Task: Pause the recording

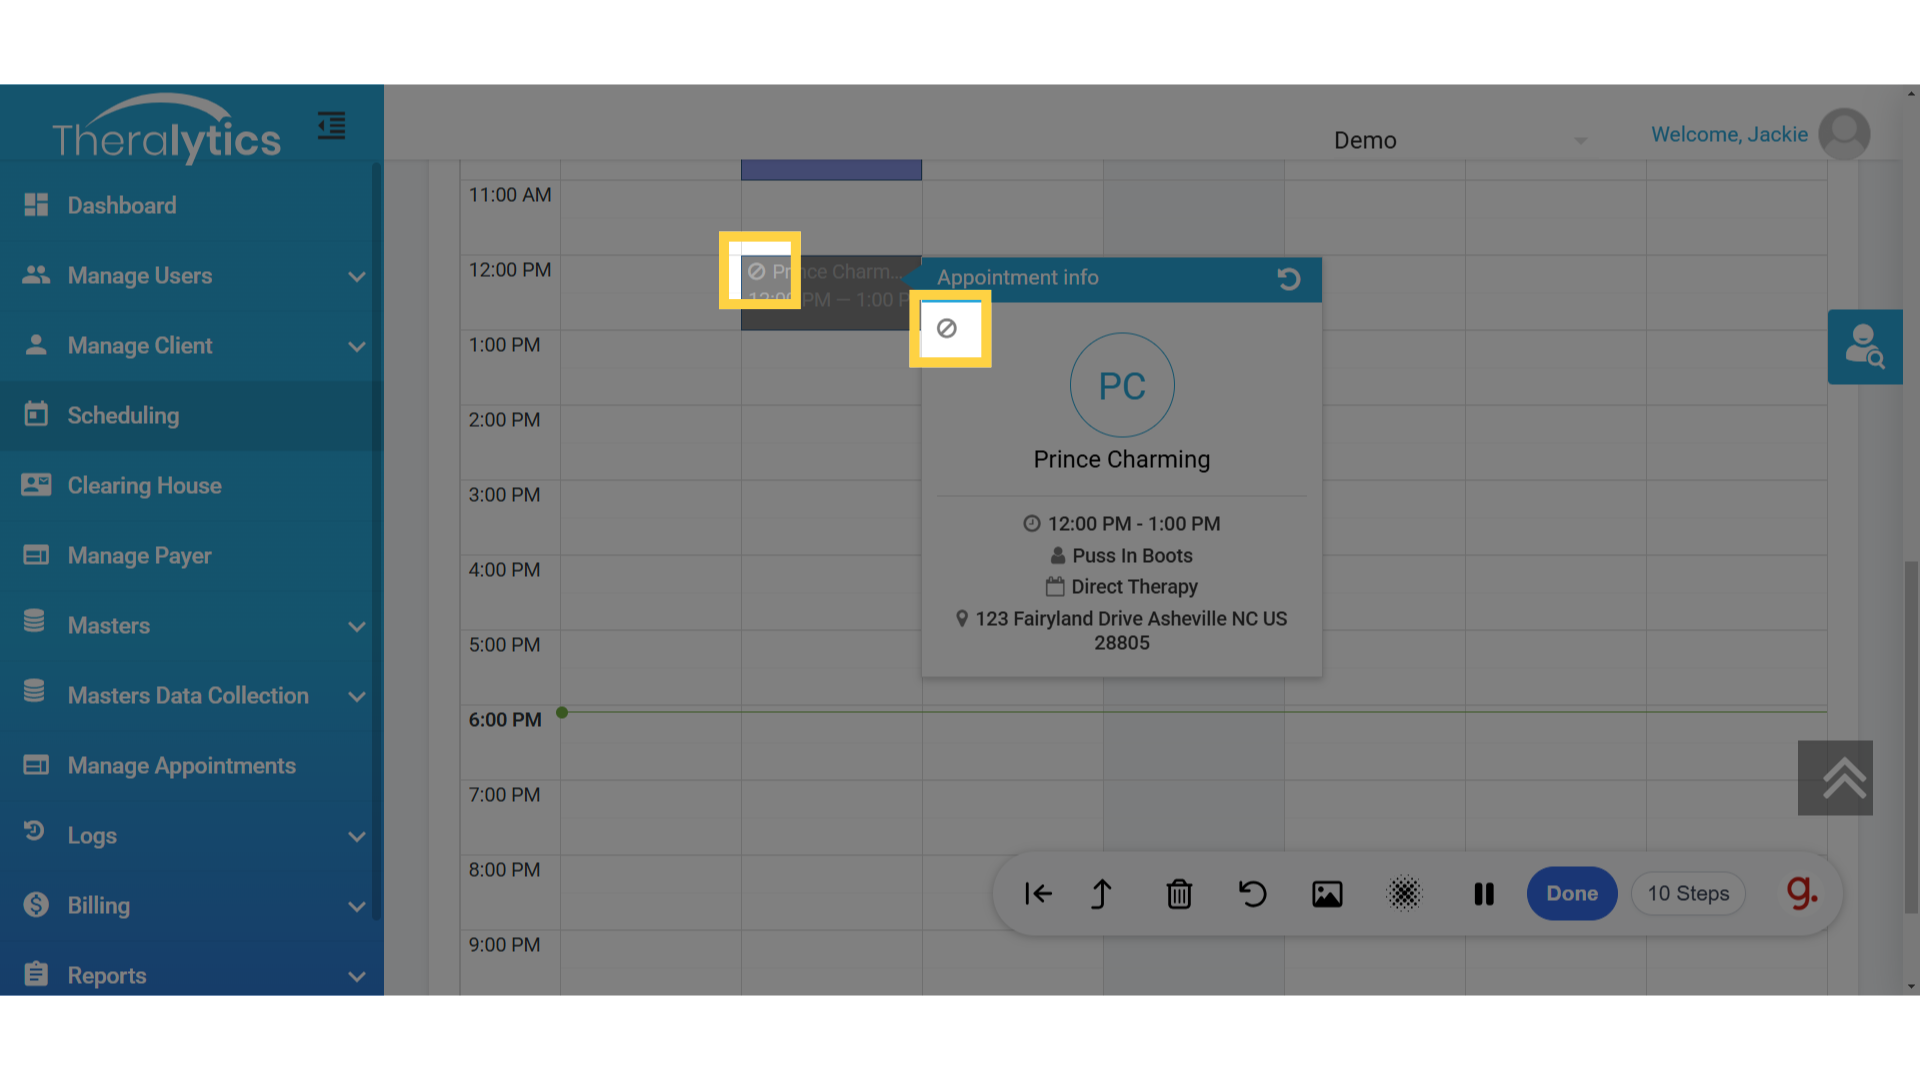Action: click(x=1484, y=894)
